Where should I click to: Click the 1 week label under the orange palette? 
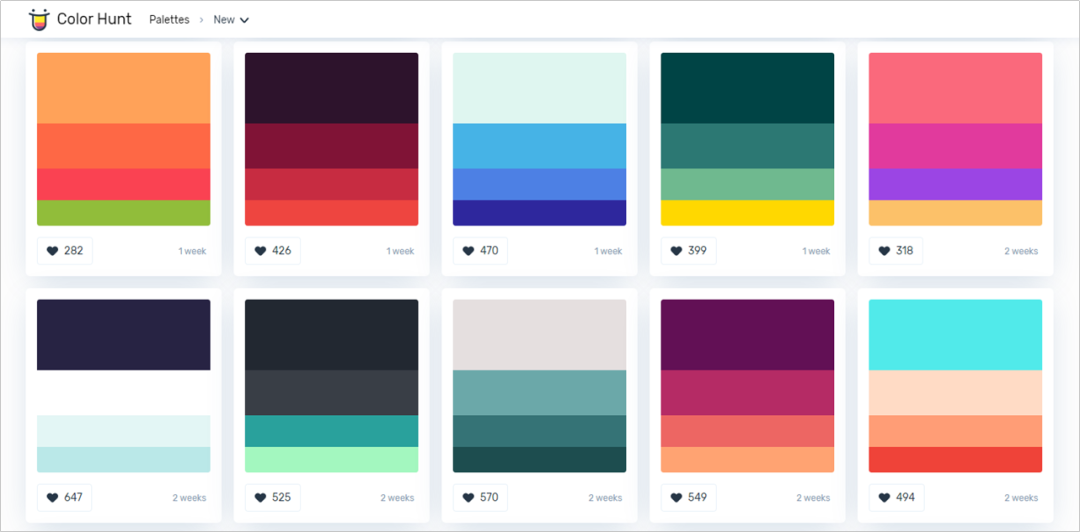192,252
